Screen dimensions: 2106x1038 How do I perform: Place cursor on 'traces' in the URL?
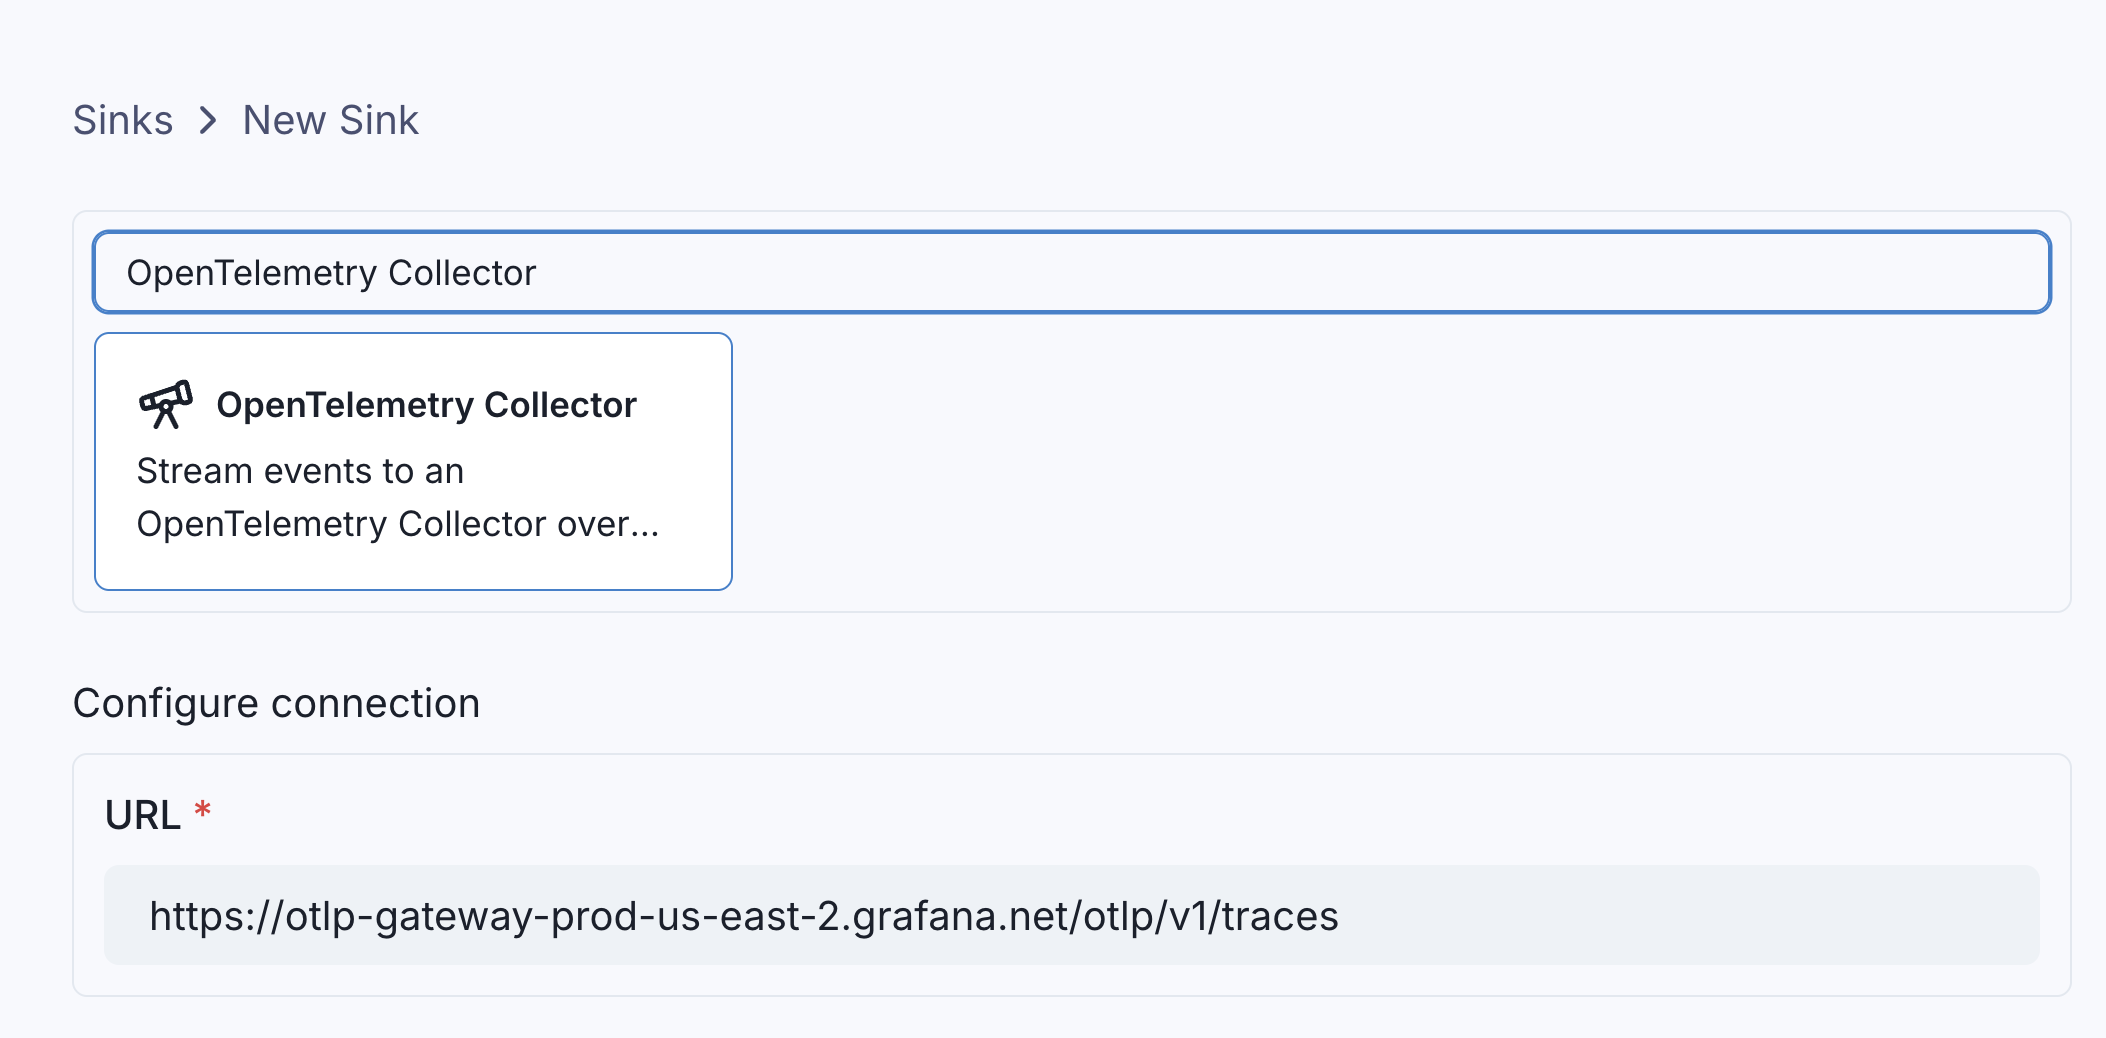coord(1280,916)
